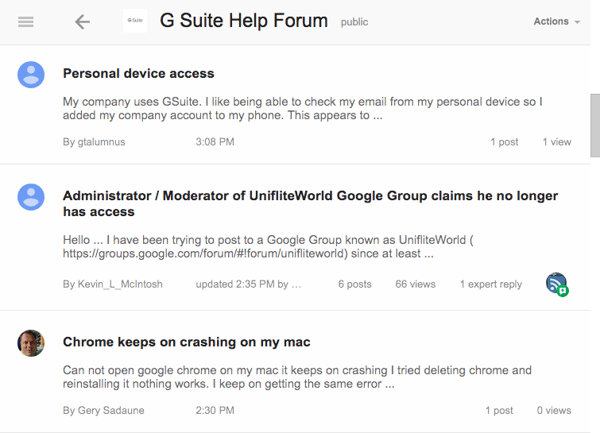This screenshot has width=600, height=433.
Task: Click the '0 views' count
Action: (554, 410)
